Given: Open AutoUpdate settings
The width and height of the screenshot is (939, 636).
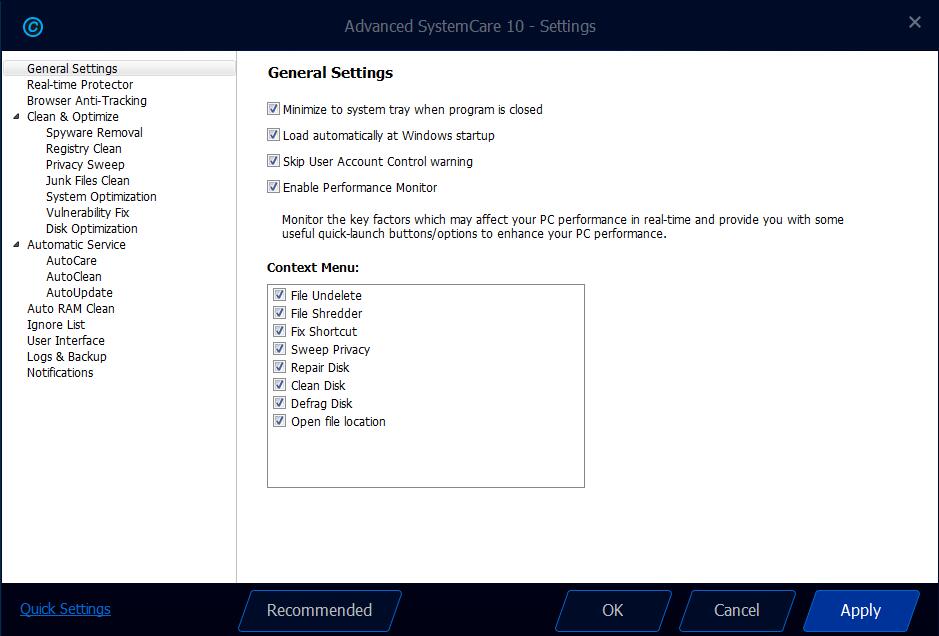Looking at the screenshot, I should (x=79, y=292).
